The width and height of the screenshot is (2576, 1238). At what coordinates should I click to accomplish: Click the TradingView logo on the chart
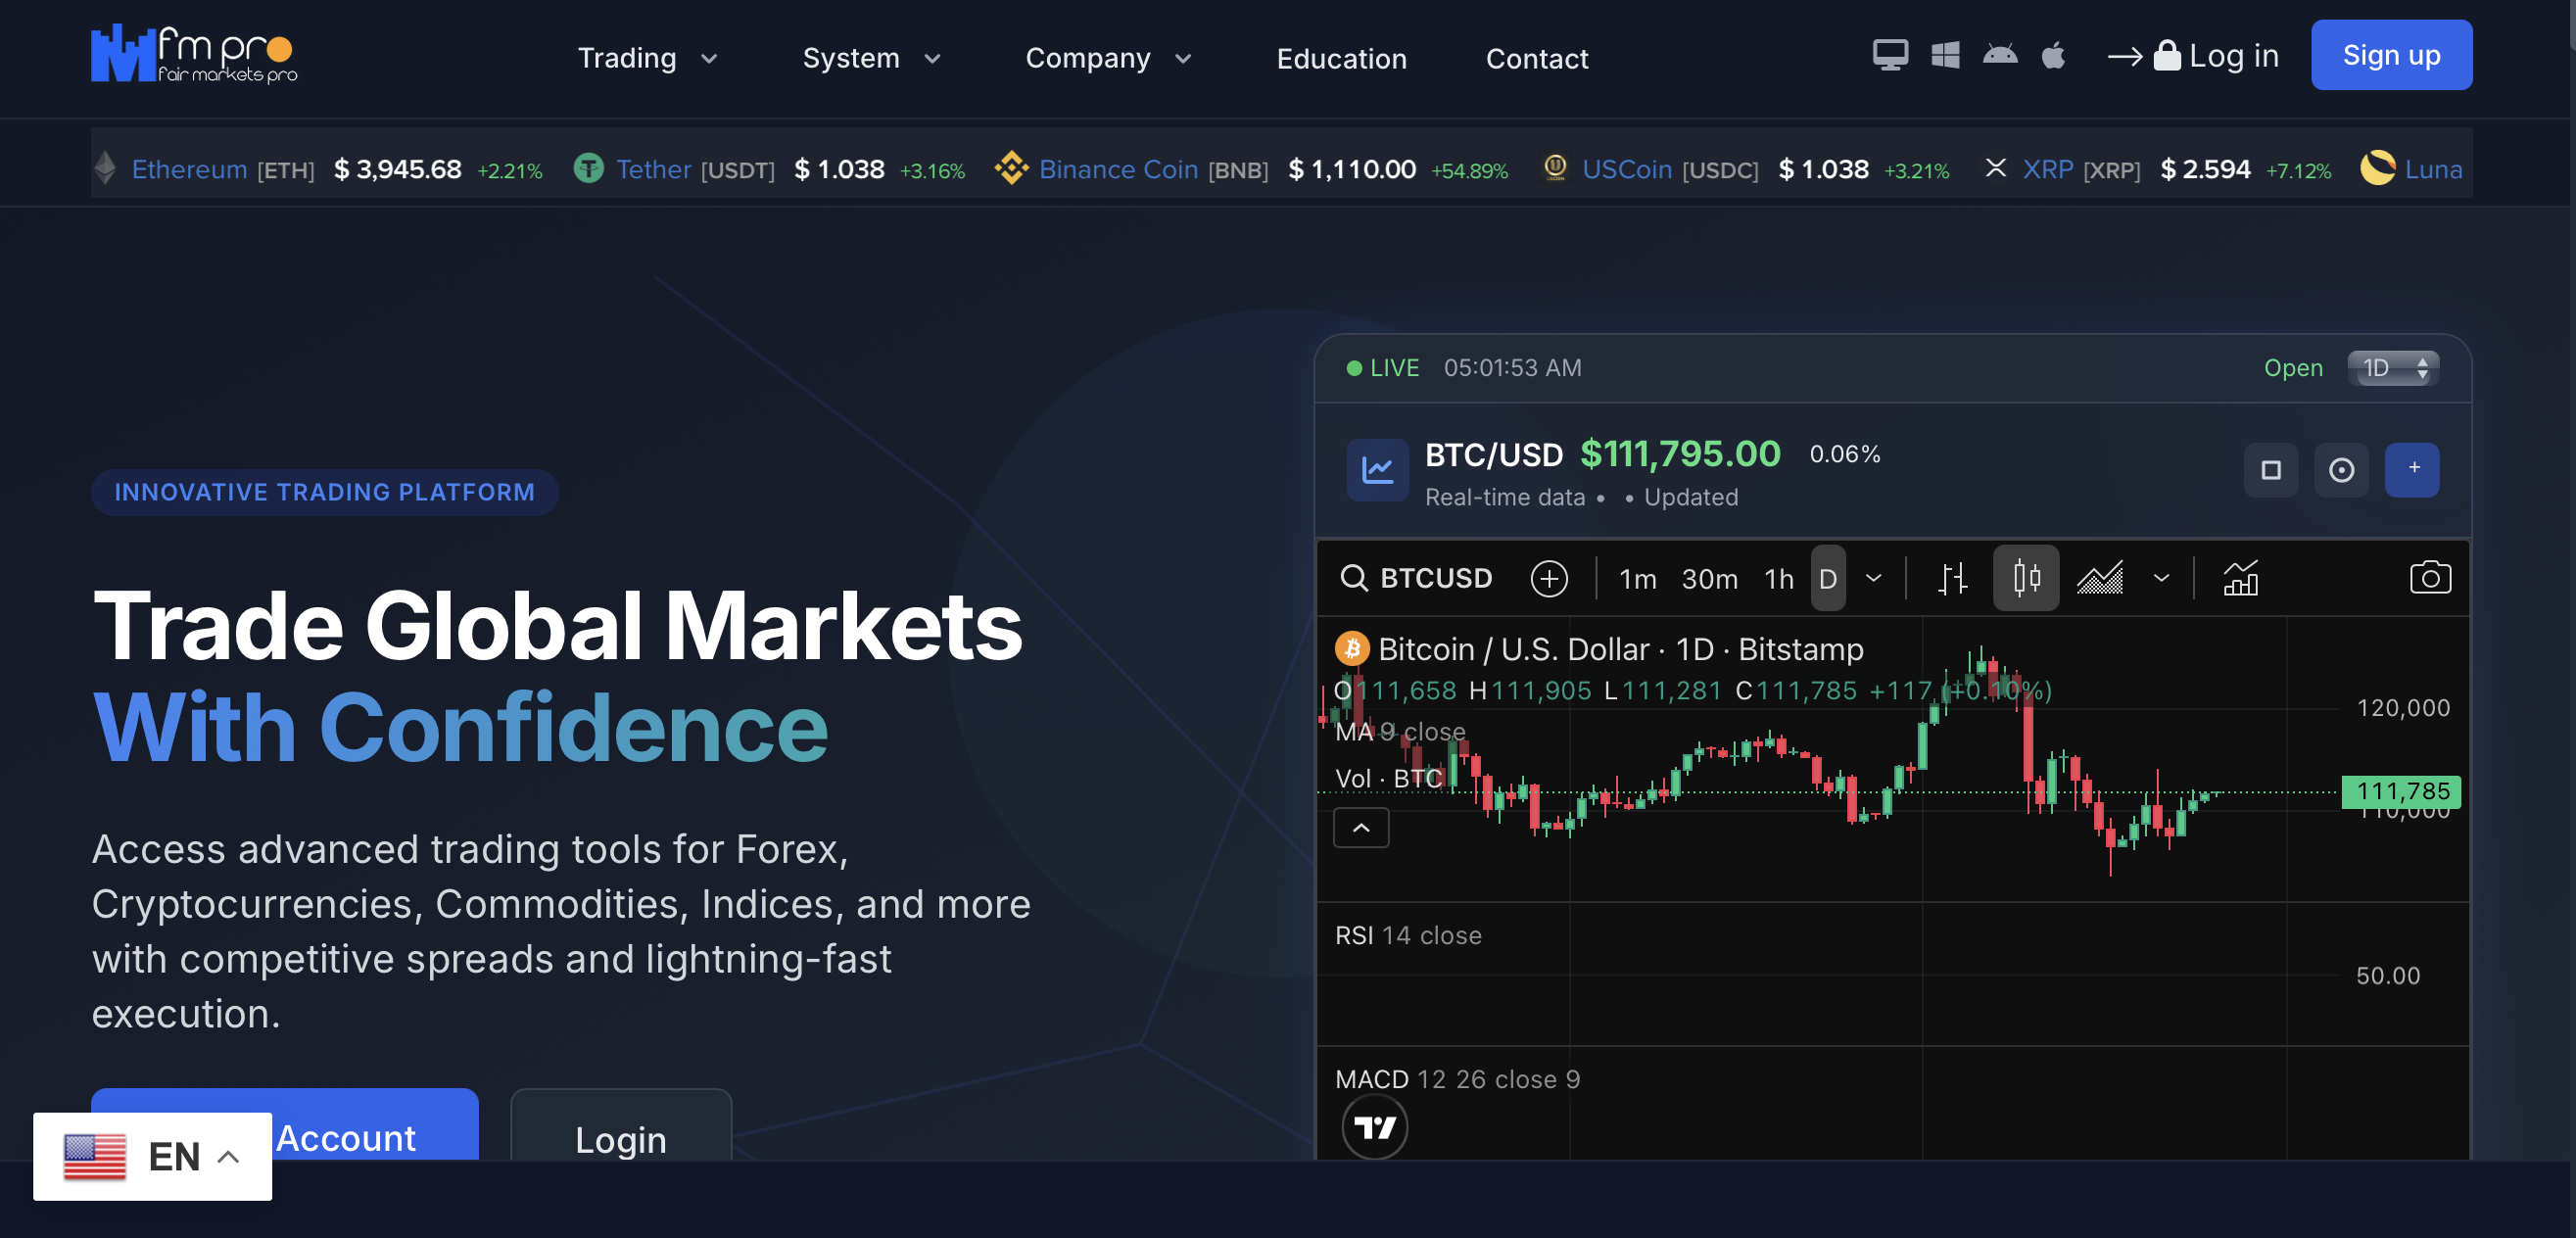click(1374, 1127)
